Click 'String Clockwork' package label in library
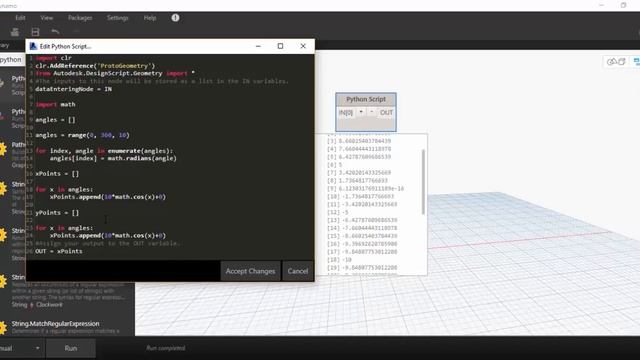 pyautogui.click(x=37, y=305)
